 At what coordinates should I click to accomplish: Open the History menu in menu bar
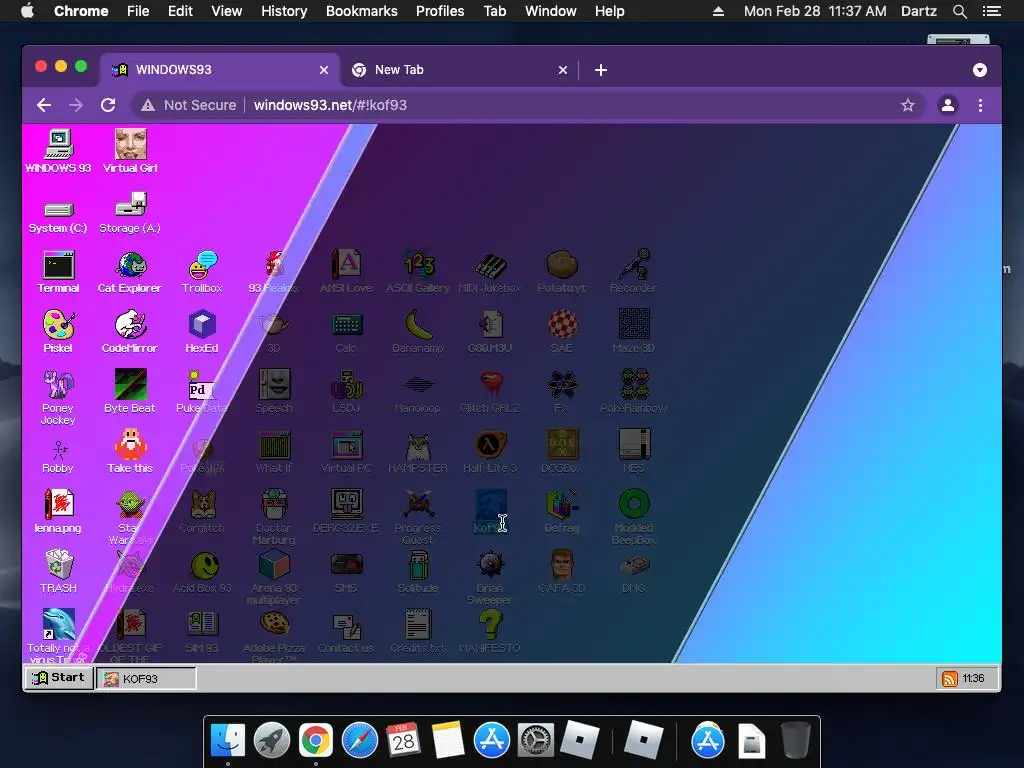[x=284, y=11]
